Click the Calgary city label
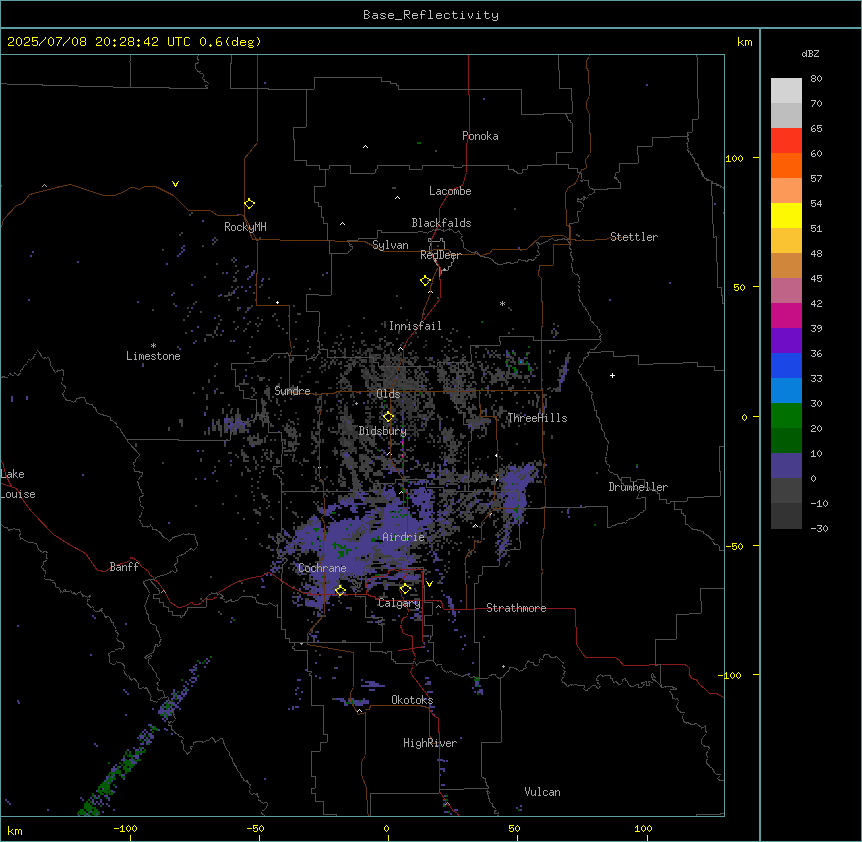The image size is (862, 842). tap(399, 603)
